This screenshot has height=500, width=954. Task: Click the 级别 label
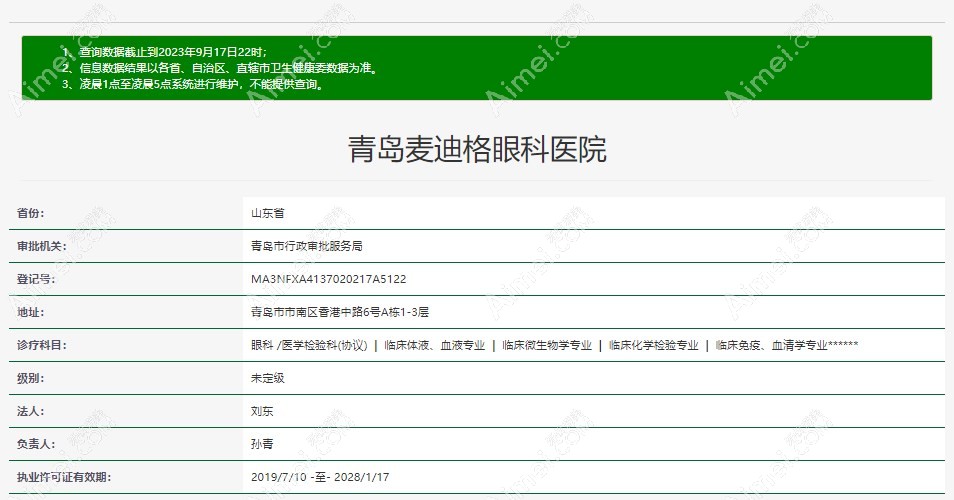[x=30, y=378]
